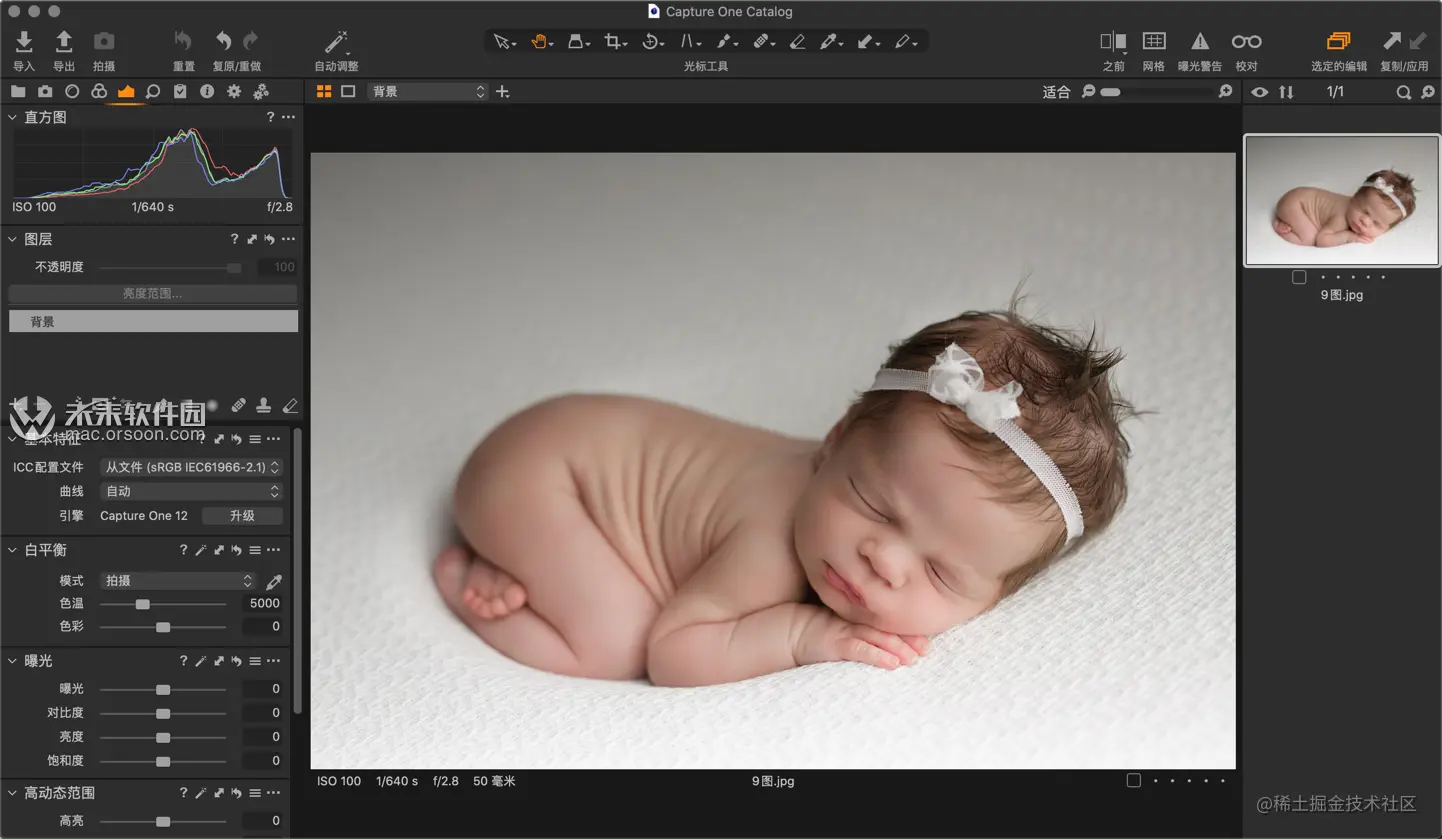Click the browser sort arrows icon

click(1286, 92)
